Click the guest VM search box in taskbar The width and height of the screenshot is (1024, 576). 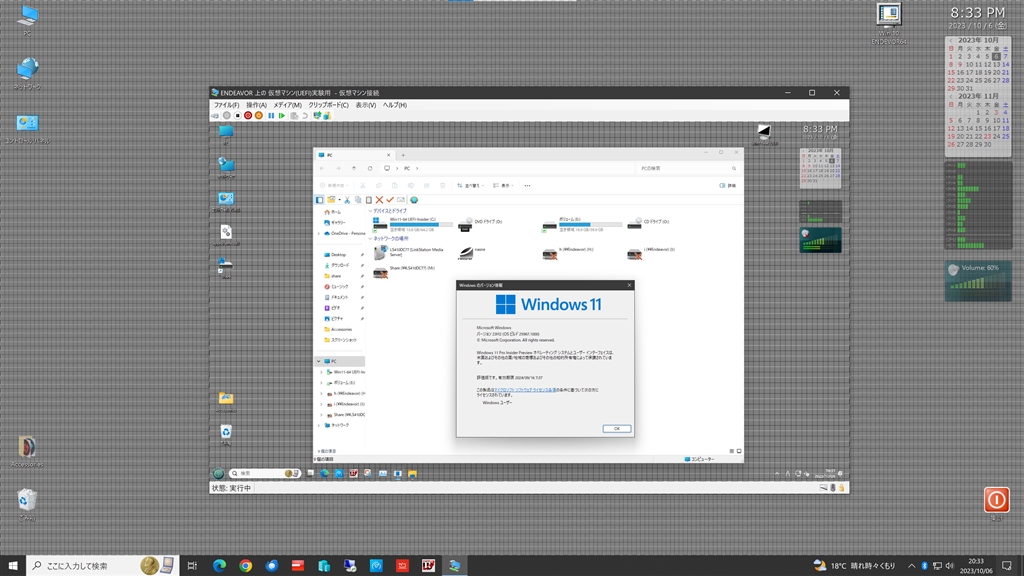click(264, 473)
